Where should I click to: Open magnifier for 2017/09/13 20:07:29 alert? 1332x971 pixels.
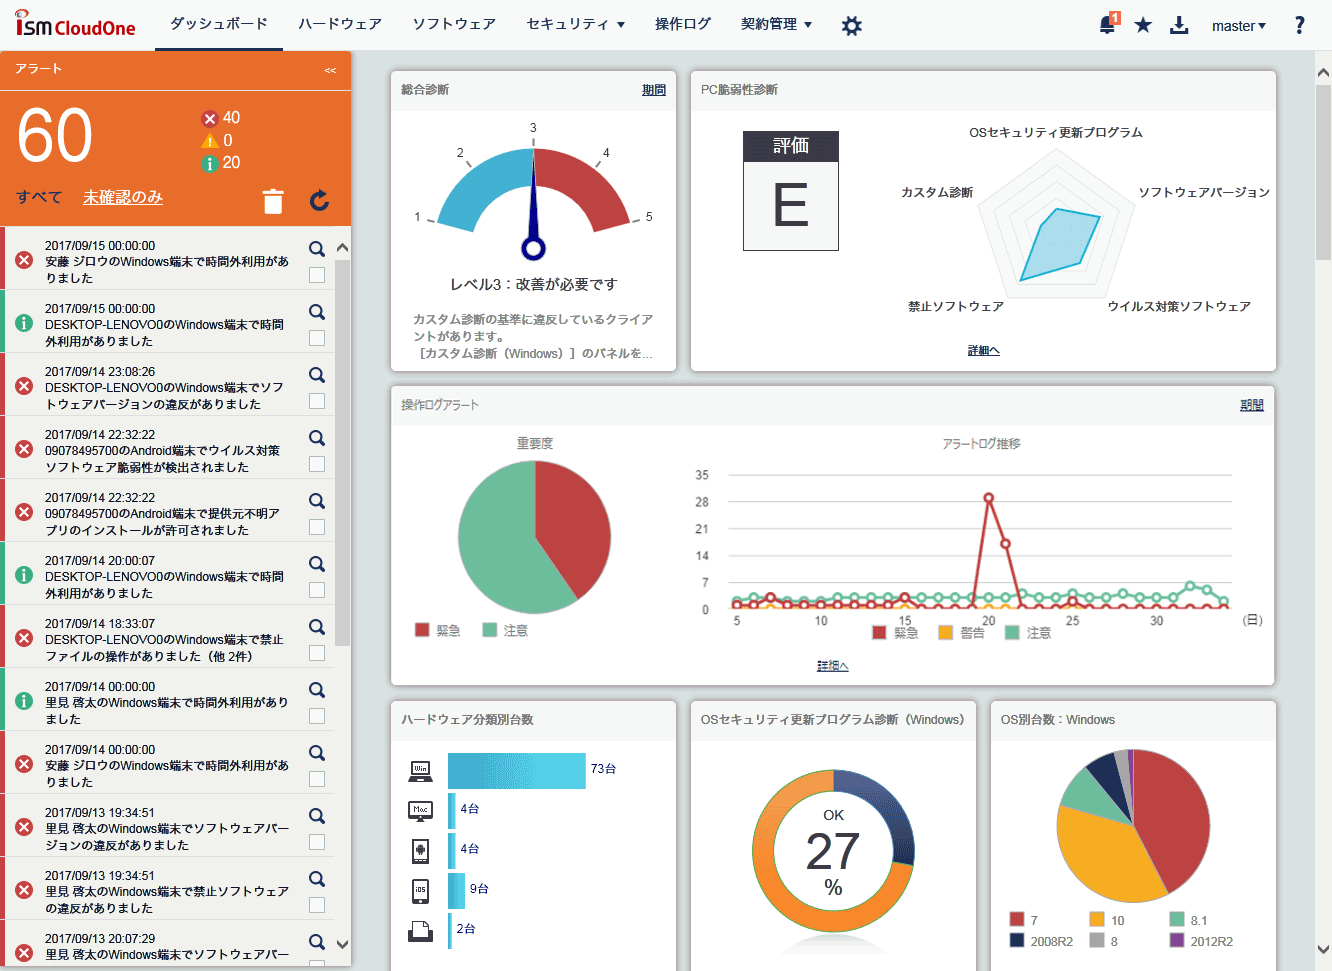(317, 942)
